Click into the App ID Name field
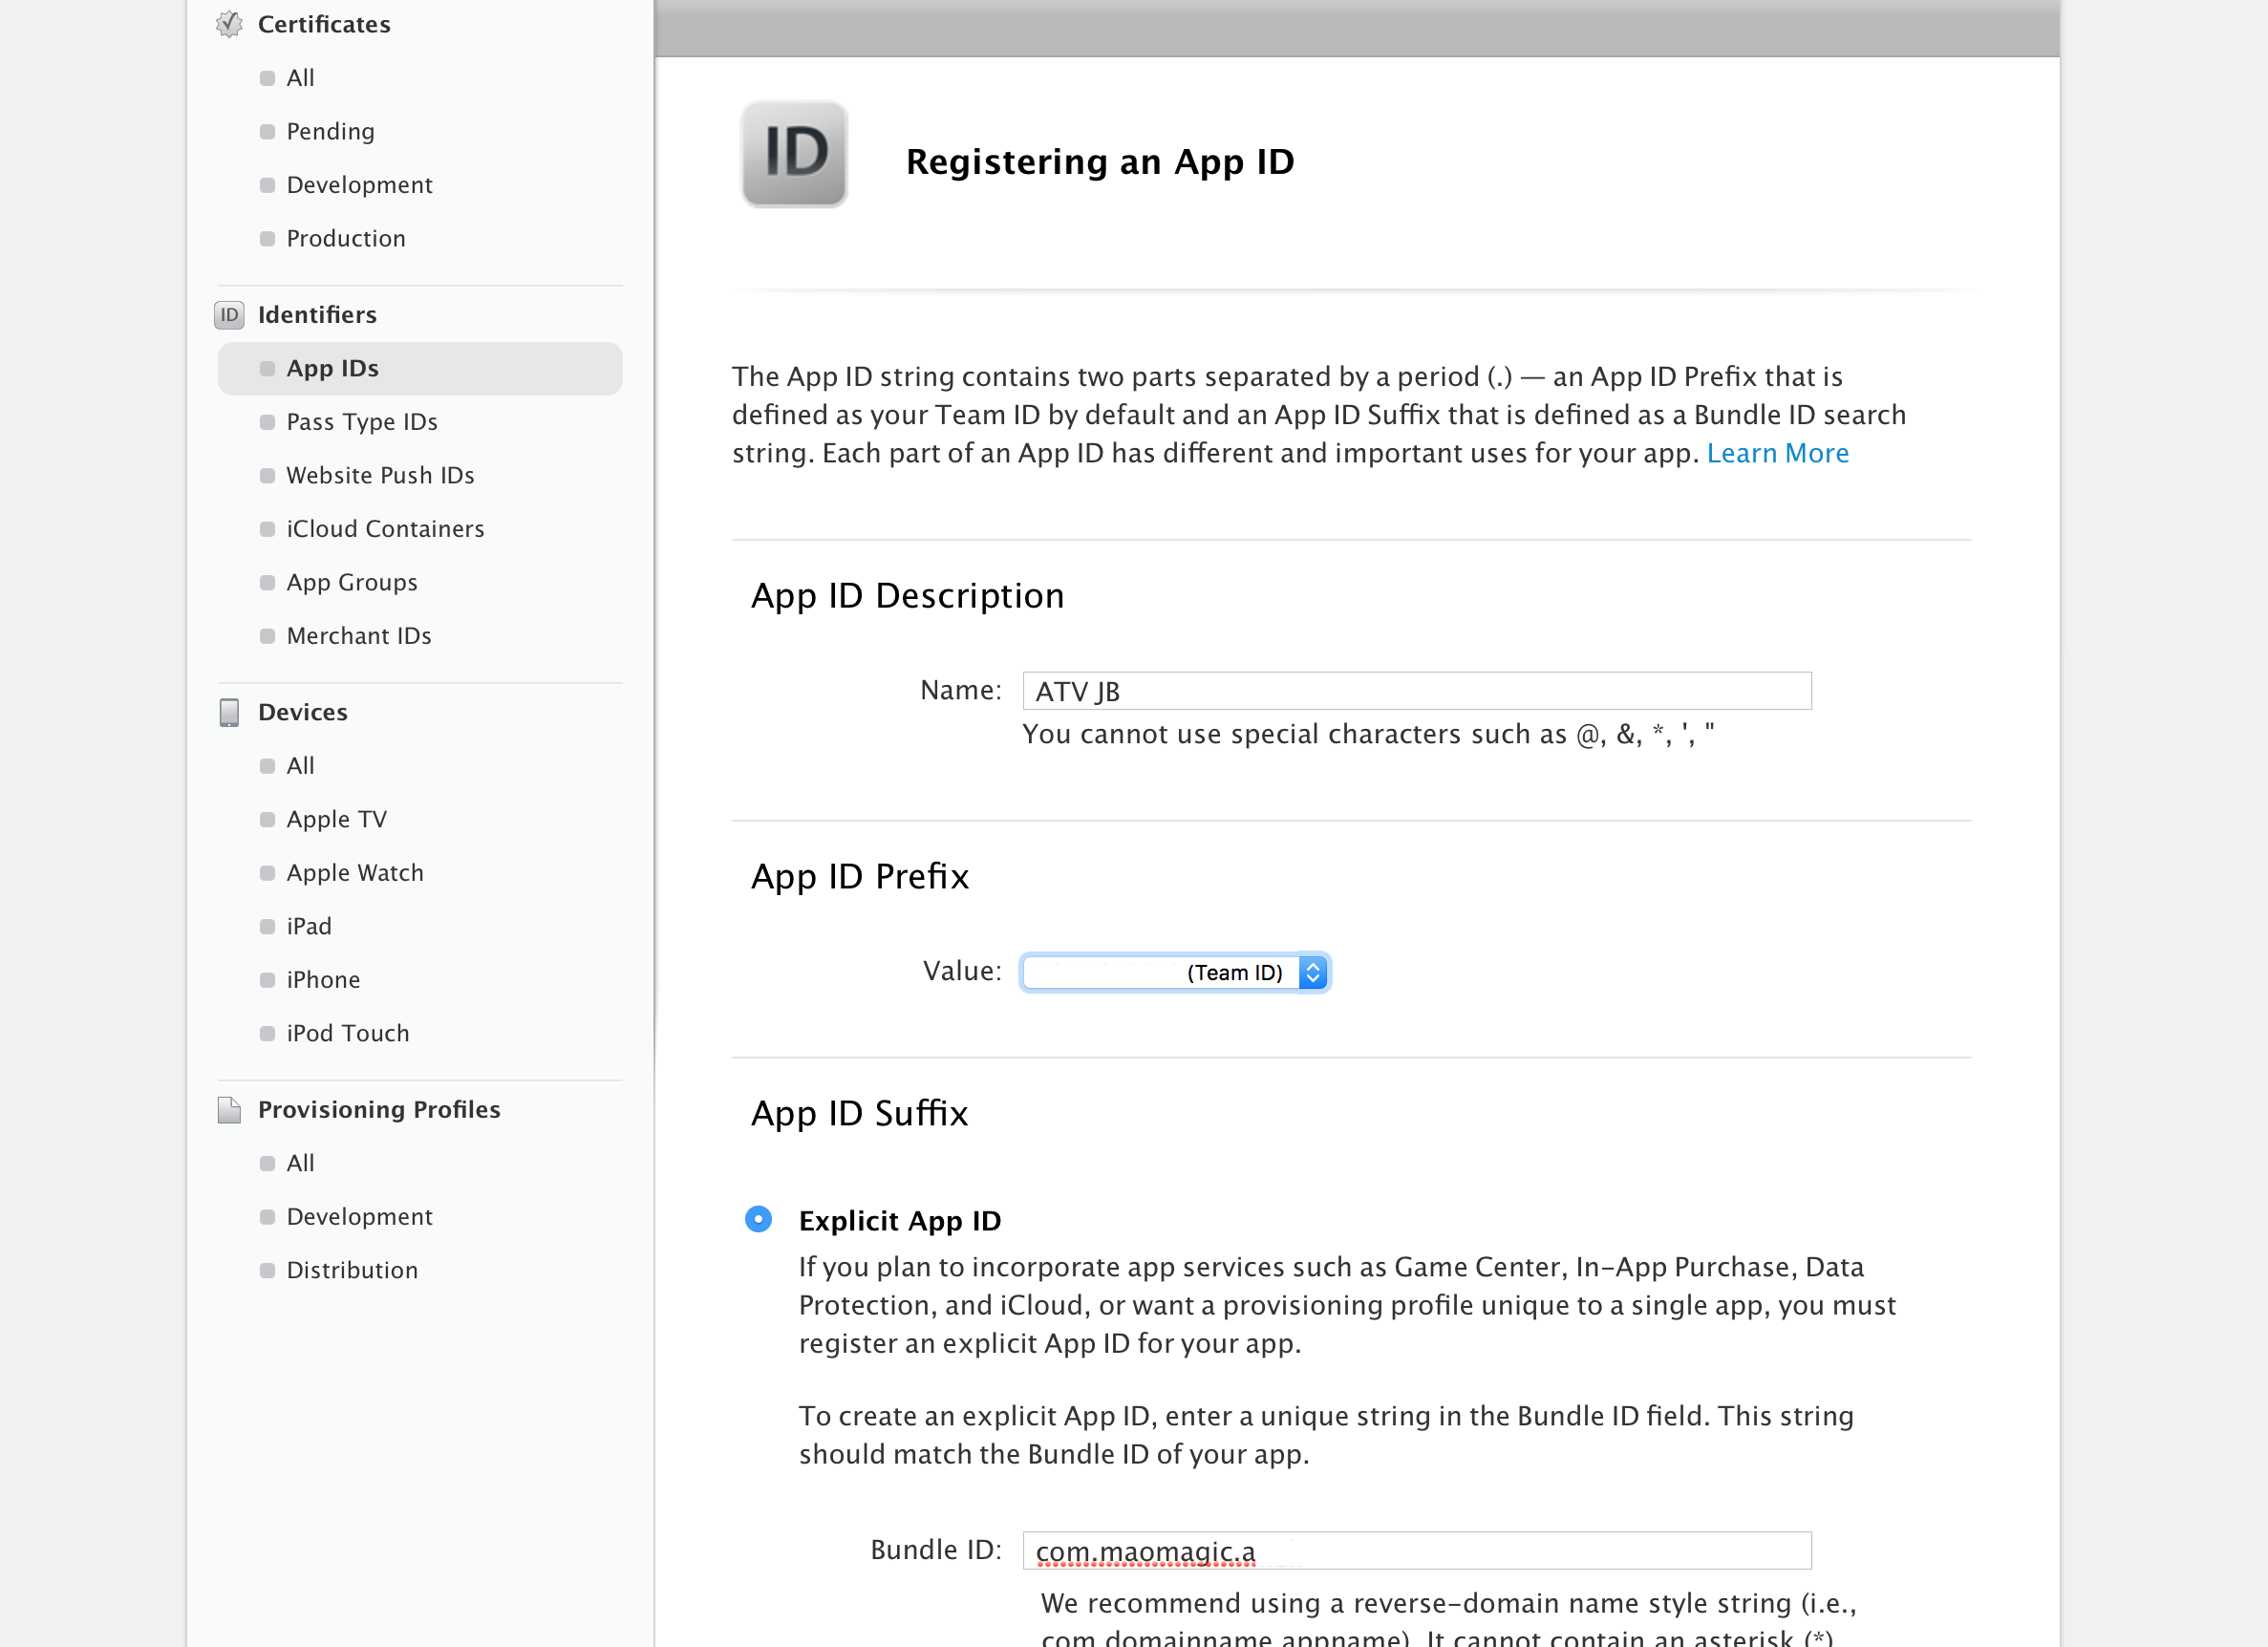Image resolution: width=2268 pixels, height=1647 pixels. click(x=1416, y=691)
